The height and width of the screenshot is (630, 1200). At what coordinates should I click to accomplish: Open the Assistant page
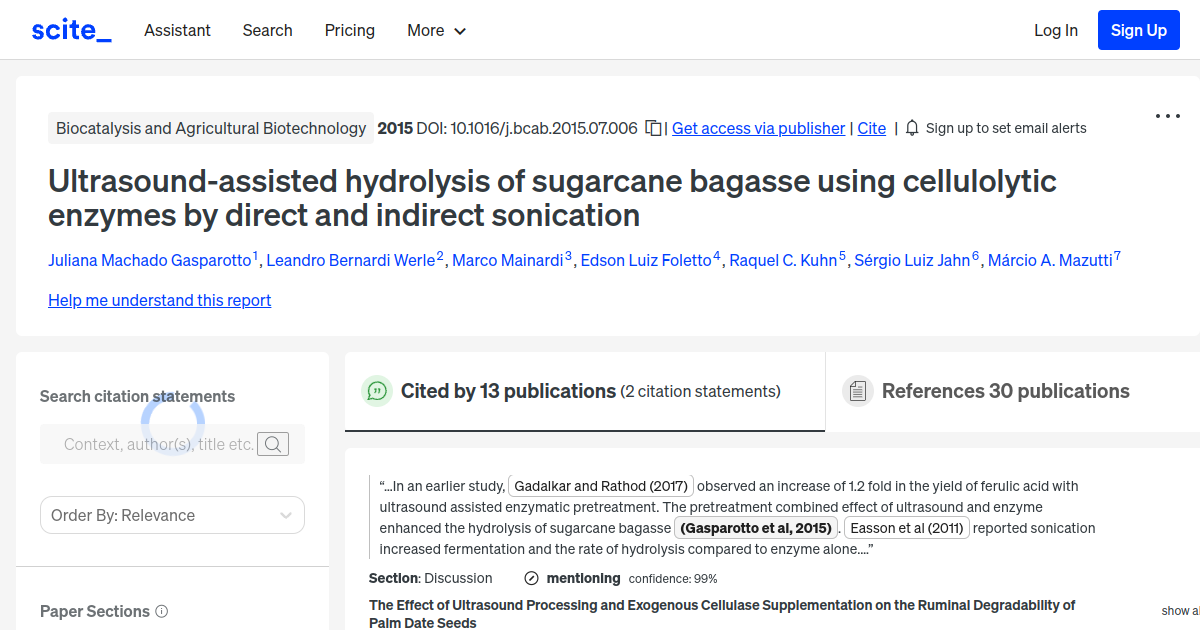177,31
